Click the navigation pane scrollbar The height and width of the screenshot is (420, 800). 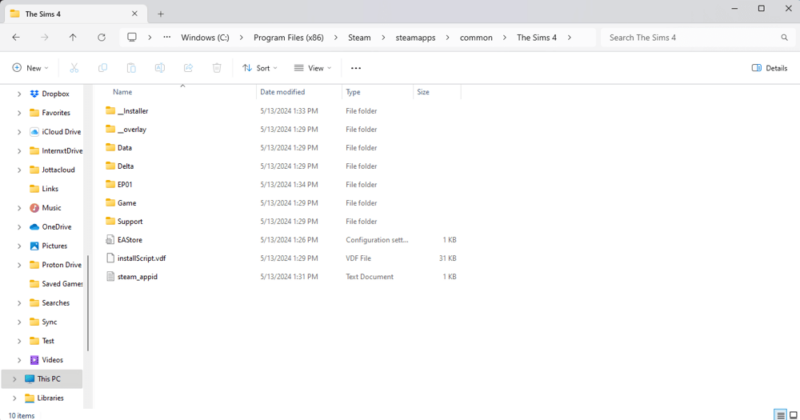pyautogui.click(x=88, y=303)
